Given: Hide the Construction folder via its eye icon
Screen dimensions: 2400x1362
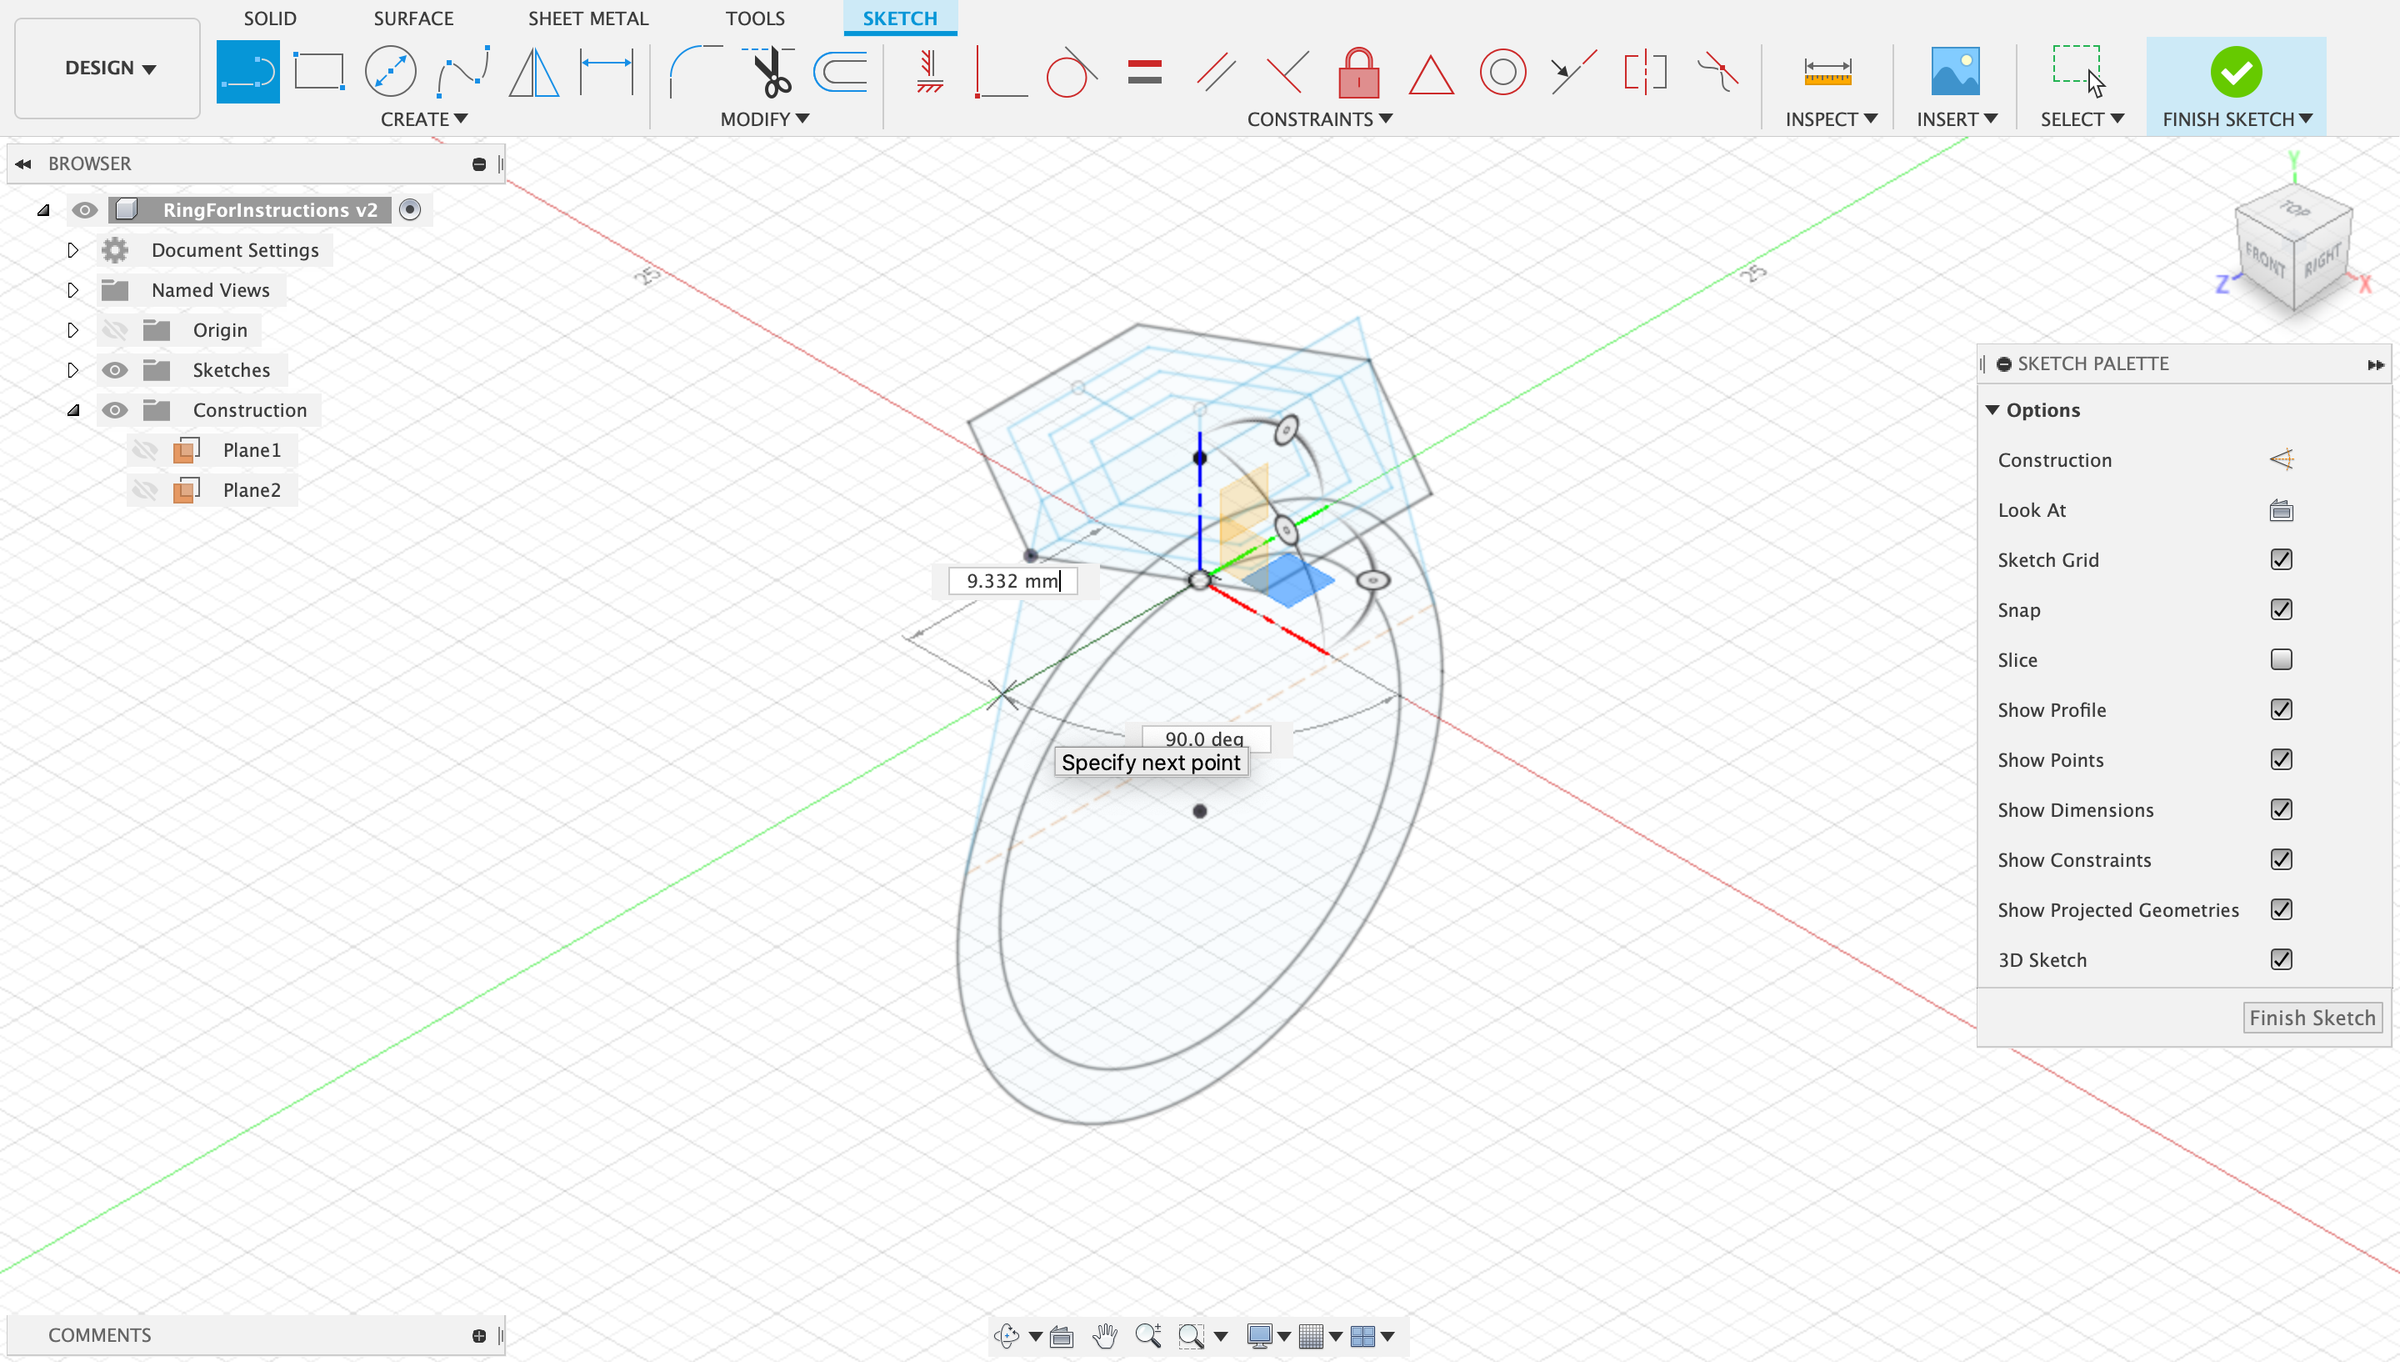Looking at the screenshot, I should pos(115,410).
